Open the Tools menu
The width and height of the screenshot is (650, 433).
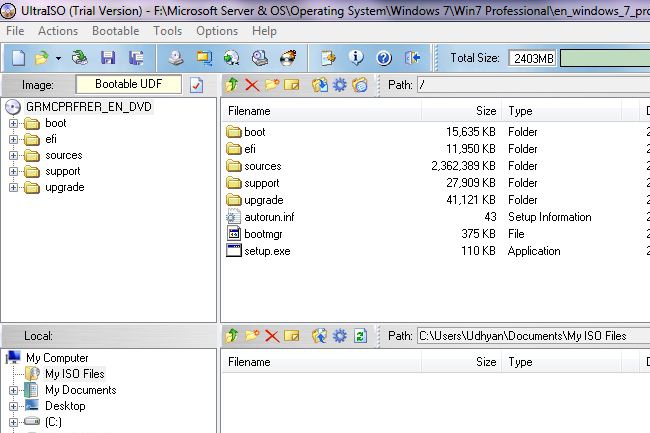[x=167, y=31]
